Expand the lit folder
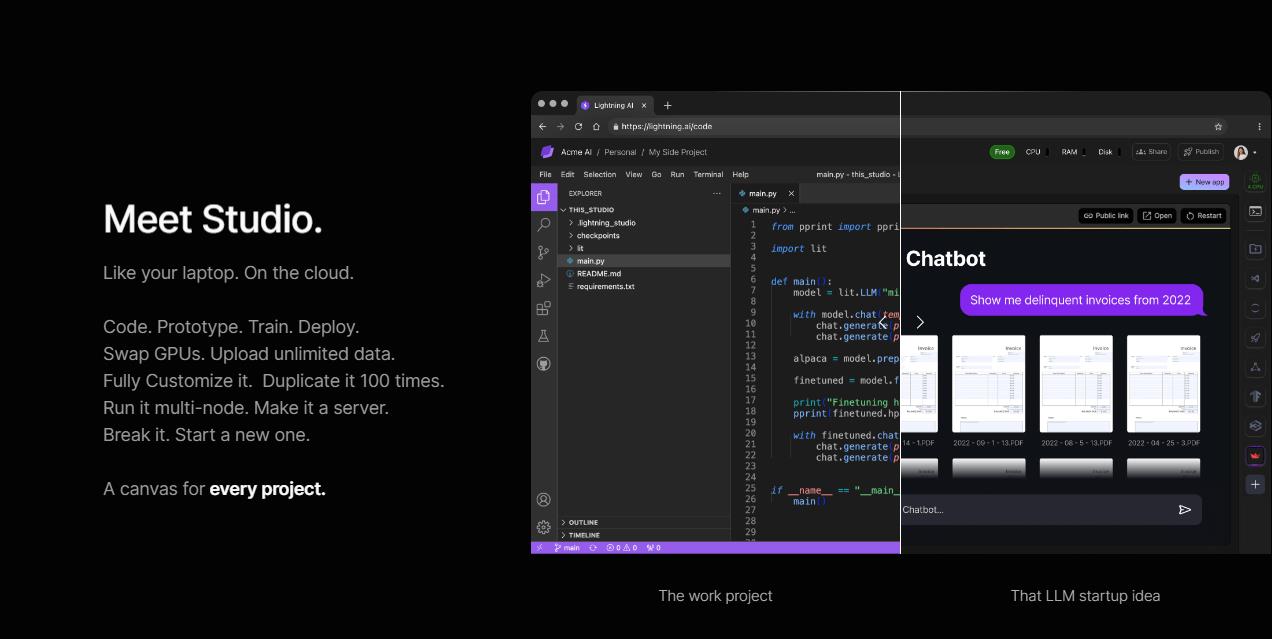Viewport: 1272px width, 639px height. pyautogui.click(x=576, y=248)
